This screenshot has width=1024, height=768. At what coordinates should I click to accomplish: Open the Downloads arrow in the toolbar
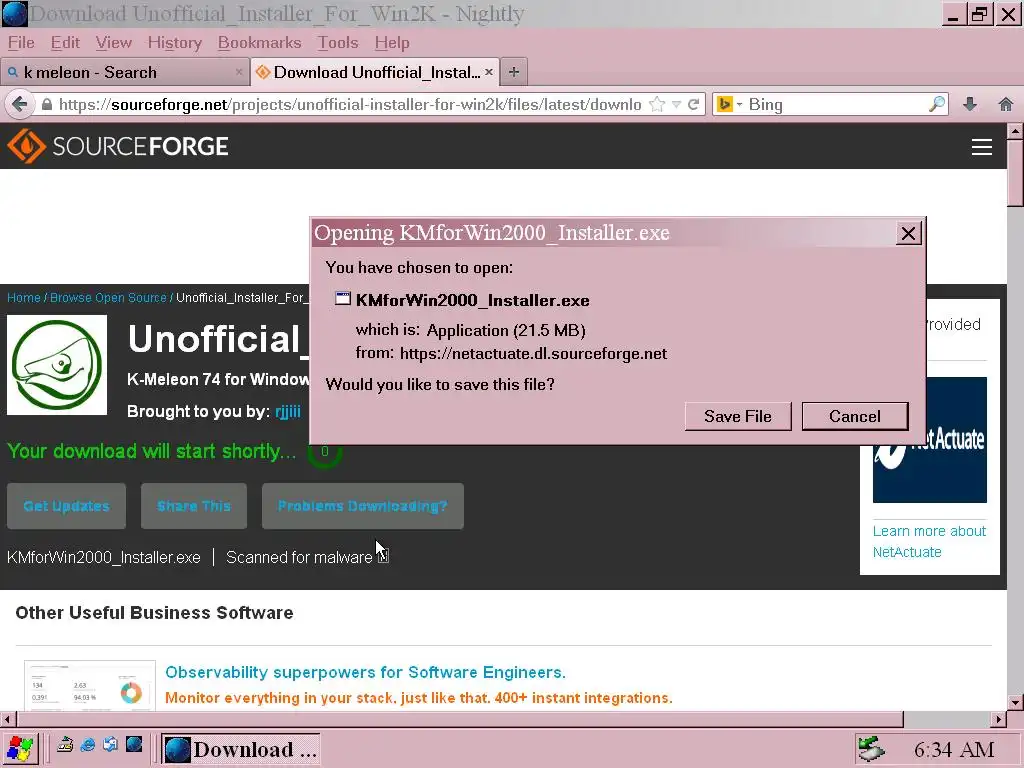pyautogui.click(x=970, y=104)
